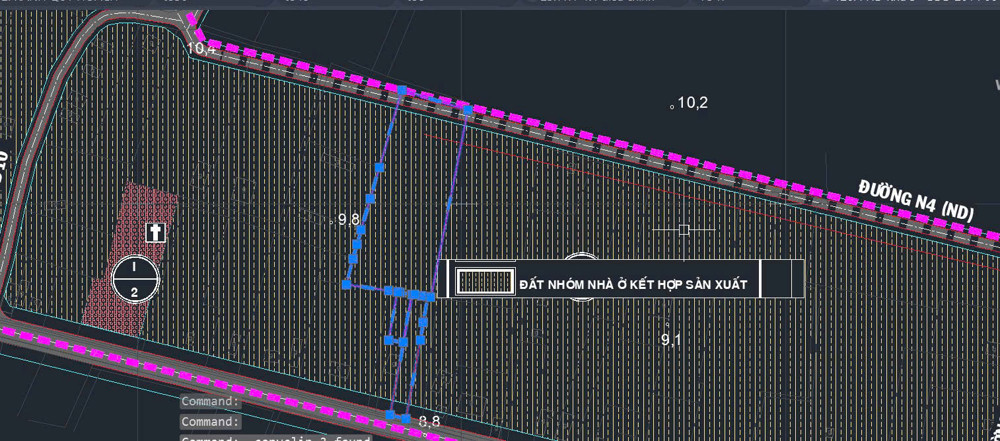Click the grip just left of the 8,8 label
This screenshot has width=1000, height=441.
click(406, 418)
